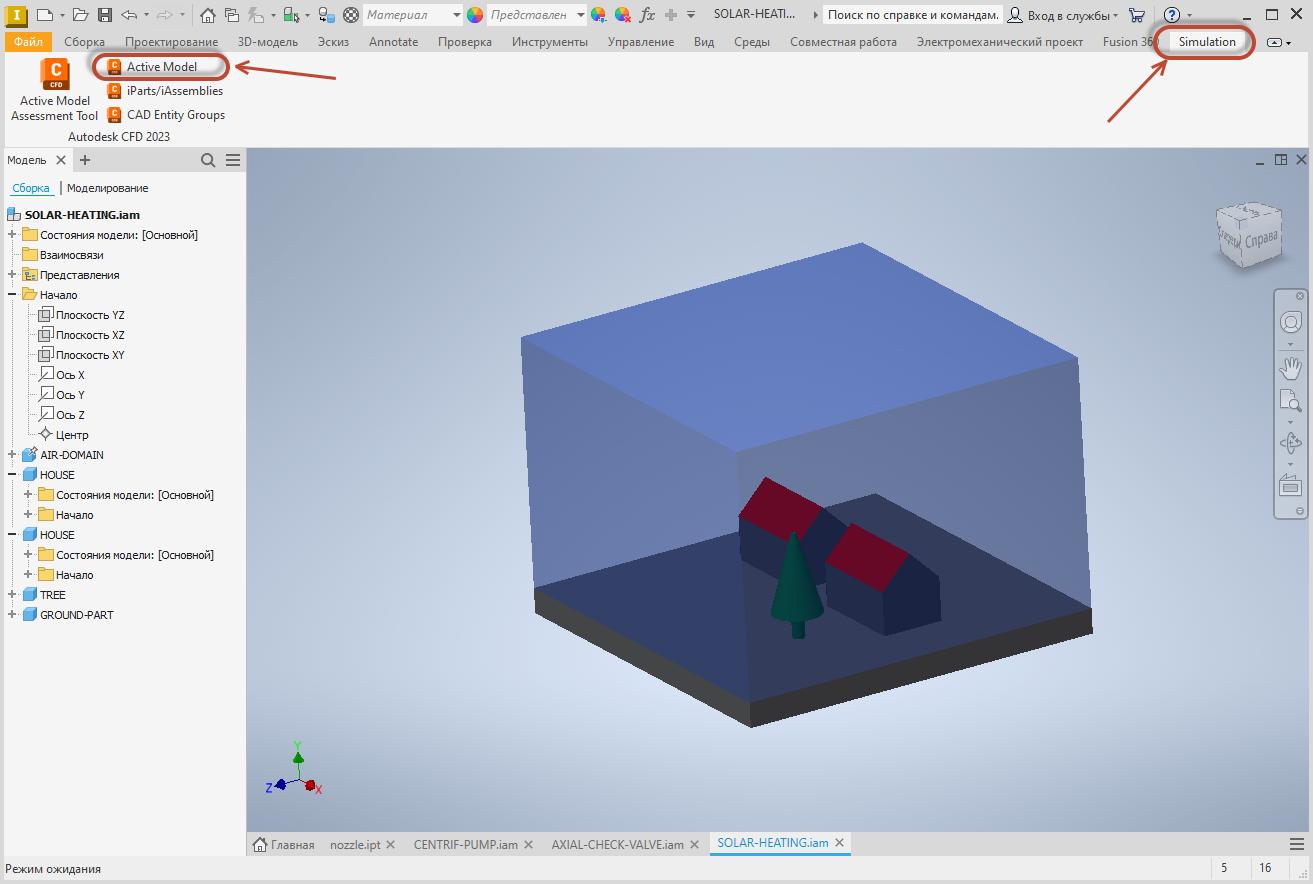Screen dimensions: 1313x884
Task: Go to the Главная home tab
Action: click(284, 844)
